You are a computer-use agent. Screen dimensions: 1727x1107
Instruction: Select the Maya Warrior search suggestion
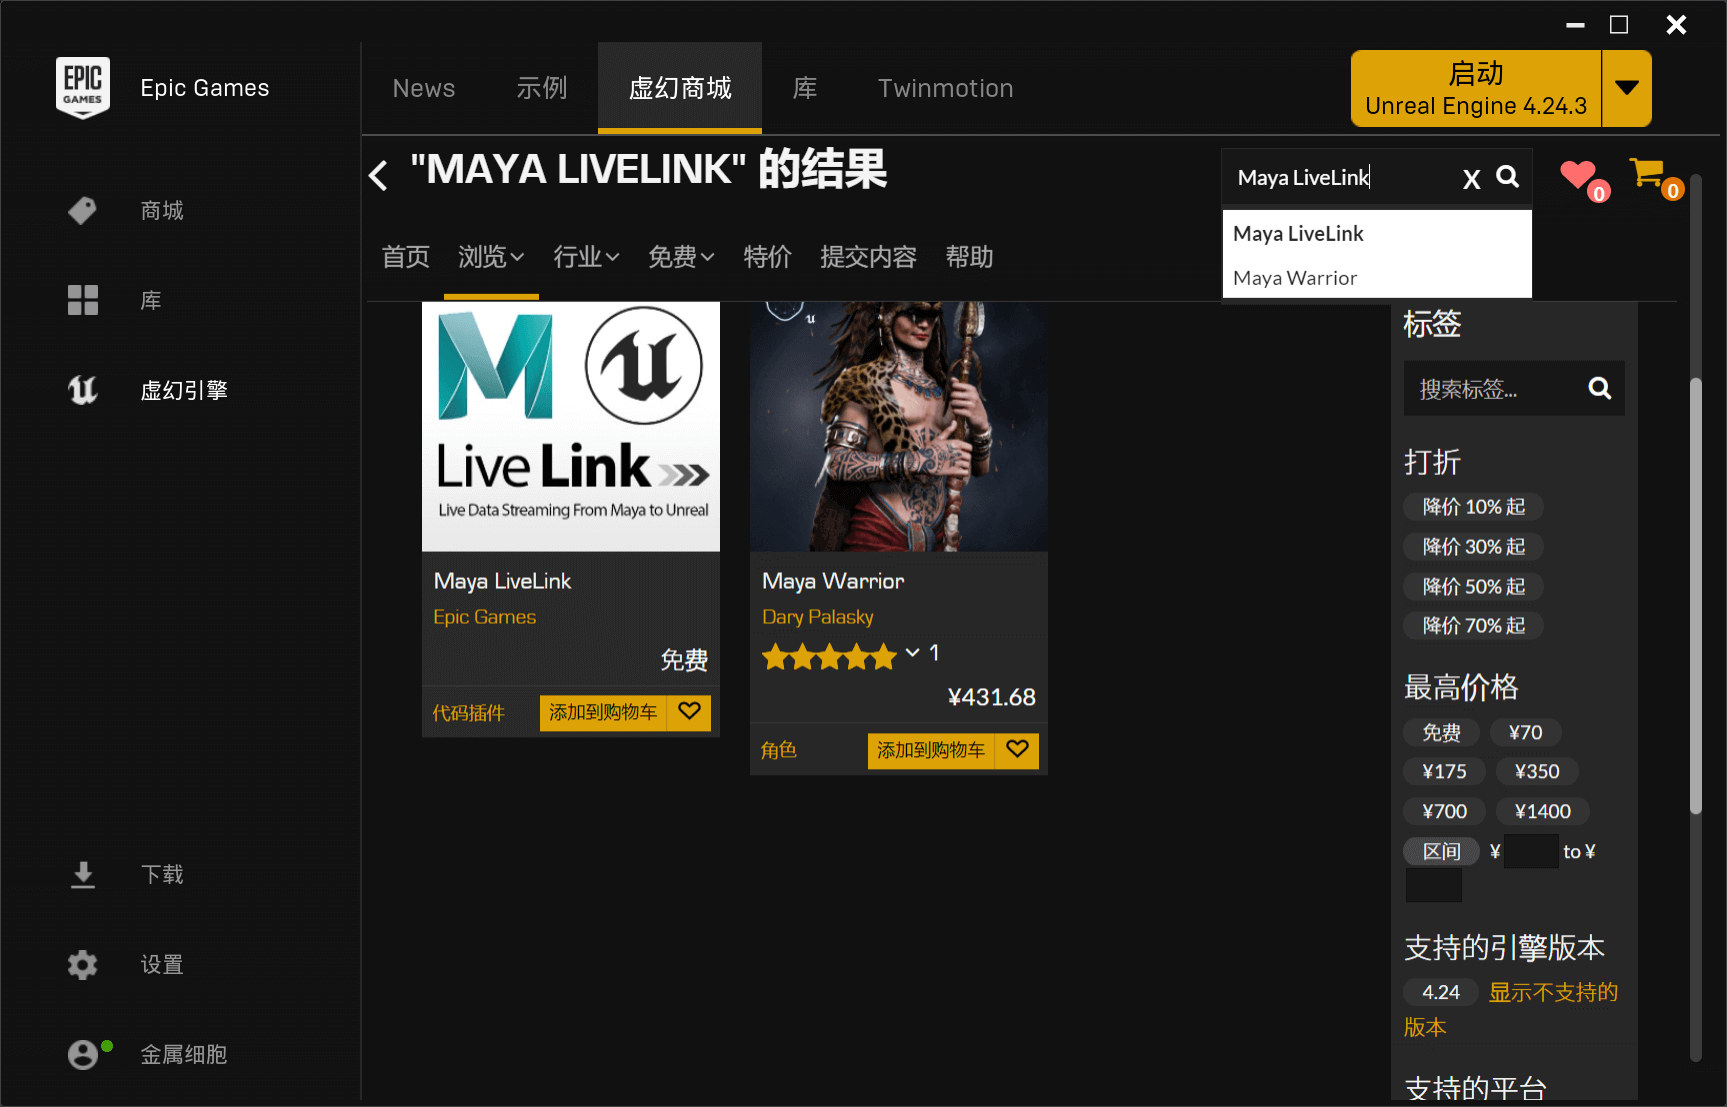[x=1377, y=278]
